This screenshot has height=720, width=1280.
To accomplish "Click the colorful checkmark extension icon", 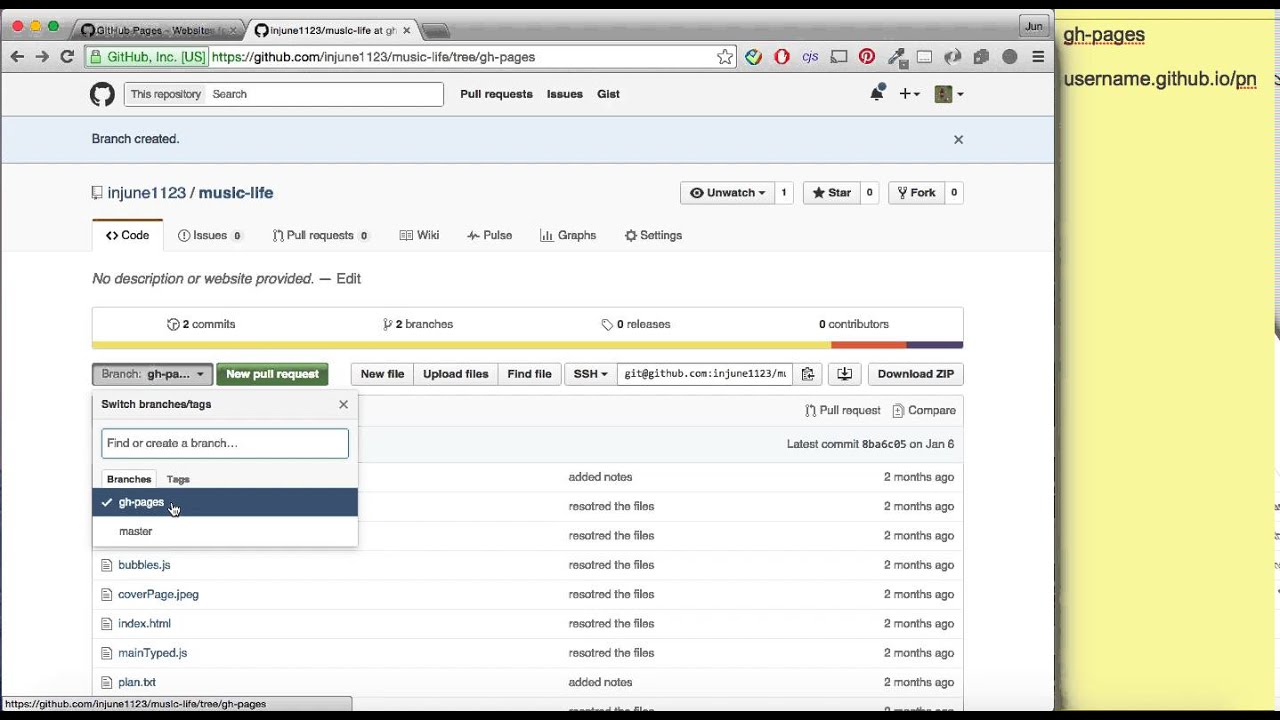I will [754, 57].
